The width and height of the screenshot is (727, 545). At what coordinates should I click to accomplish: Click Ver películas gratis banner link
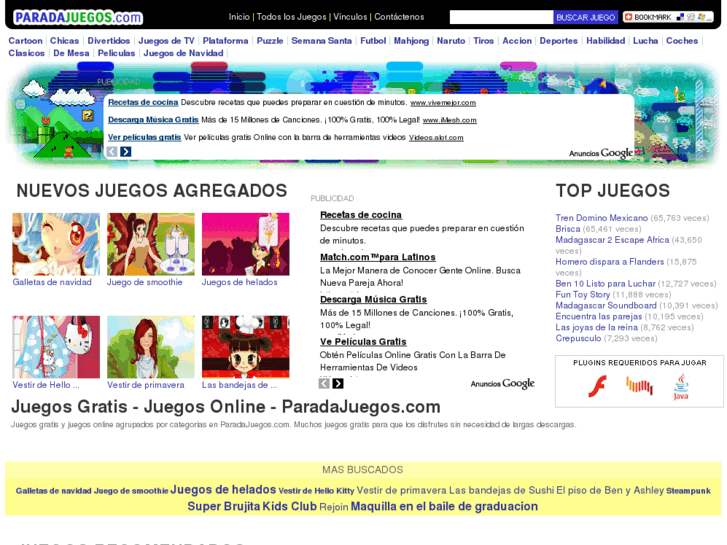click(x=144, y=137)
